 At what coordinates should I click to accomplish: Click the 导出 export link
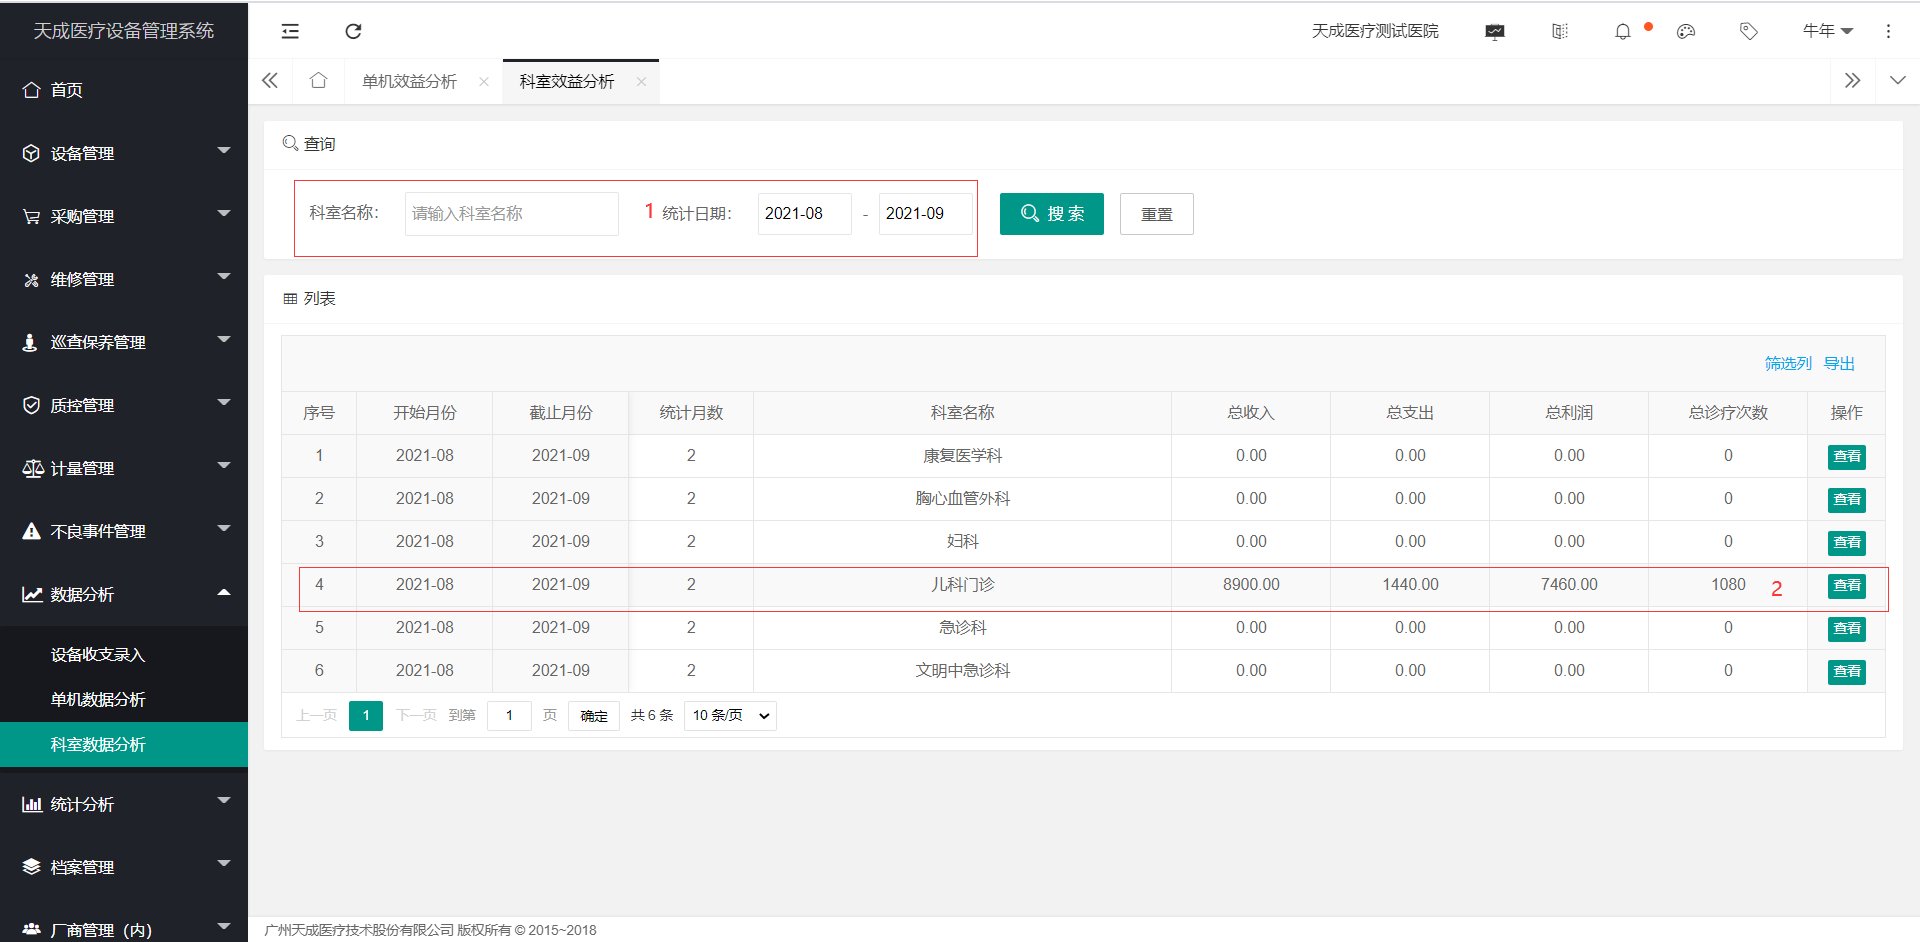pos(1839,363)
